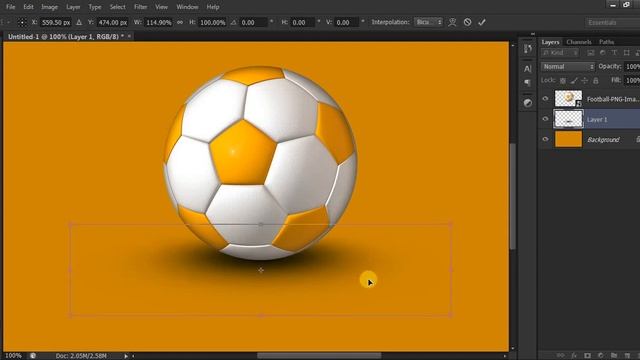
Task: Open the Interpolation dropdown
Action: point(428,22)
